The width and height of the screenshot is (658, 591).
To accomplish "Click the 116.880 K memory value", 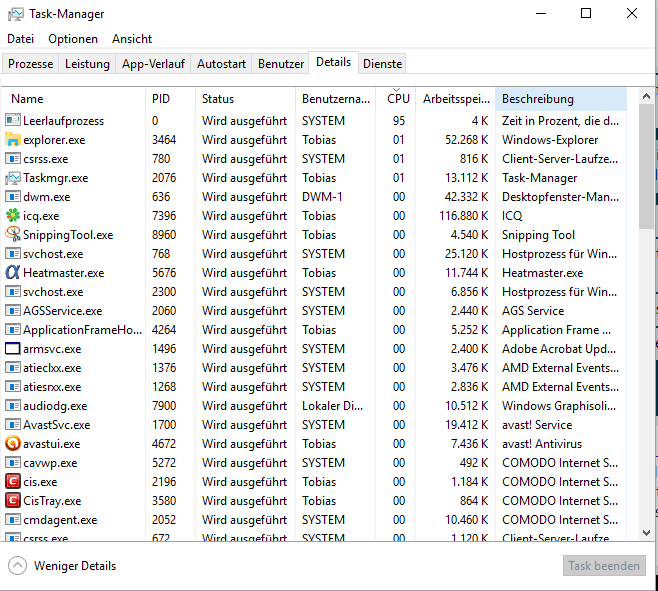I will (x=464, y=215).
